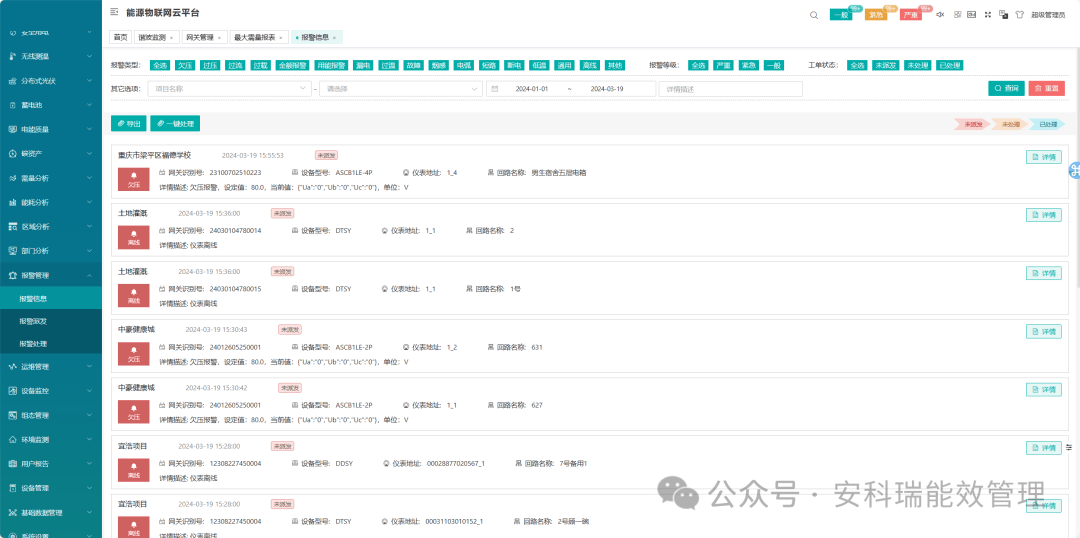
Task: Click the 一键处理 batch process button
Action: click(x=175, y=124)
